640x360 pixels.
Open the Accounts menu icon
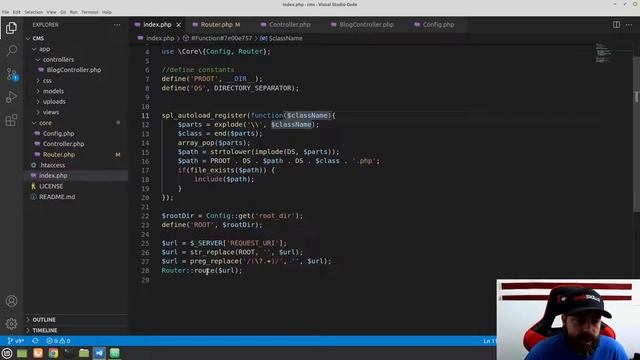tap(11, 301)
